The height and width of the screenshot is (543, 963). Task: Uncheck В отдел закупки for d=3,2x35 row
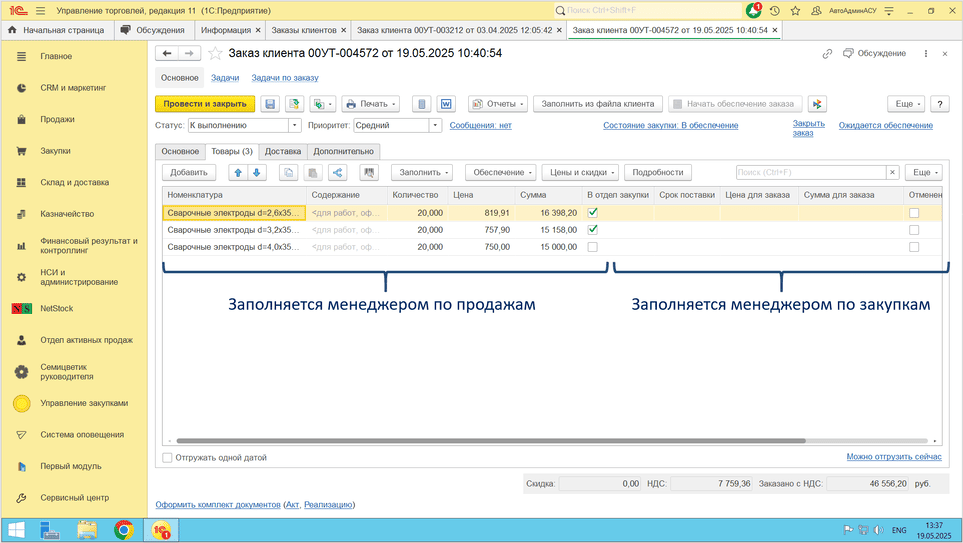[x=593, y=230]
